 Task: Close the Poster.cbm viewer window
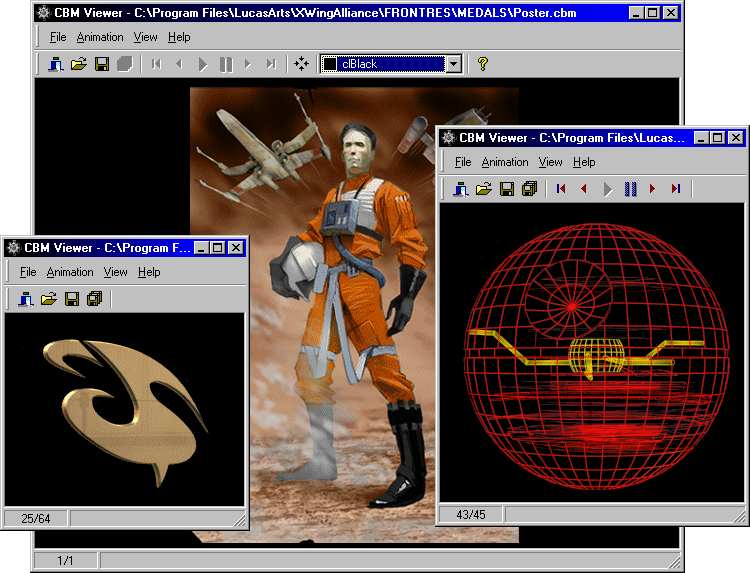tap(671, 13)
